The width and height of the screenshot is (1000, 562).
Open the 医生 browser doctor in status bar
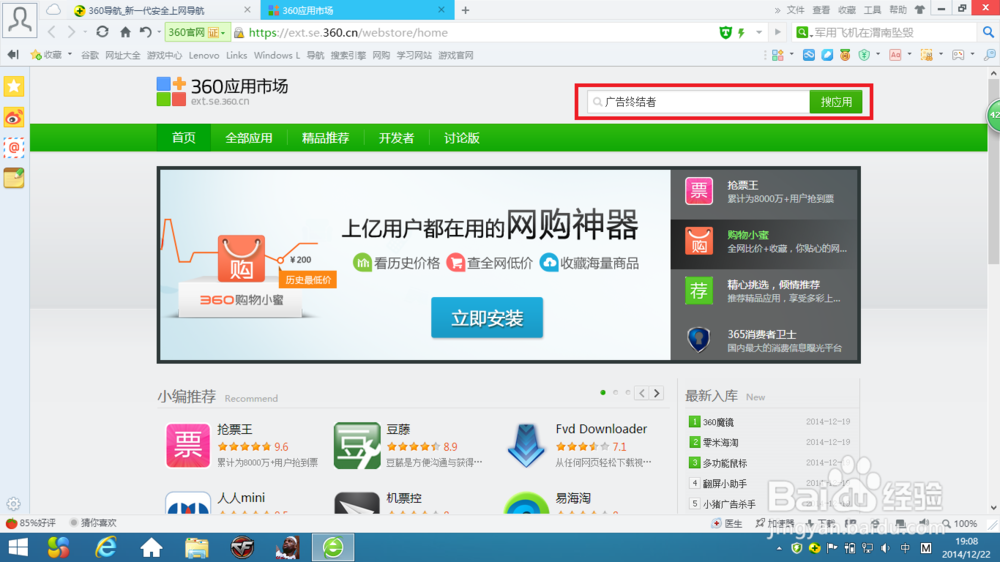[x=727, y=523]
